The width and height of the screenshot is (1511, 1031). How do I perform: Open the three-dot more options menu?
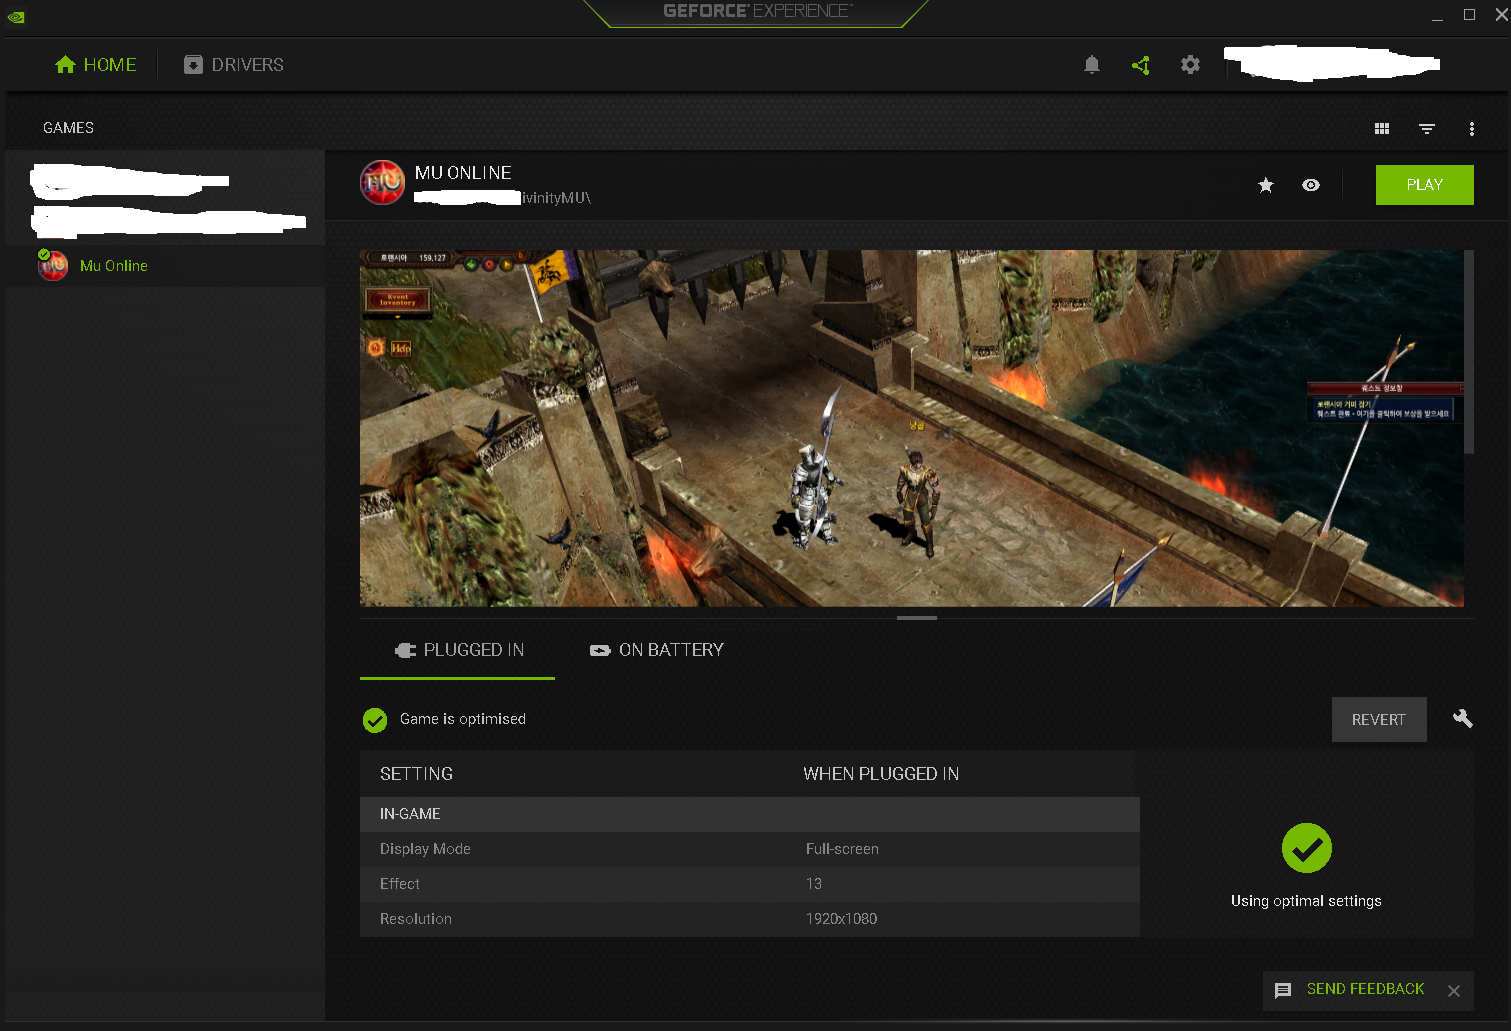pyautogui.click(x=1472, y=128)
